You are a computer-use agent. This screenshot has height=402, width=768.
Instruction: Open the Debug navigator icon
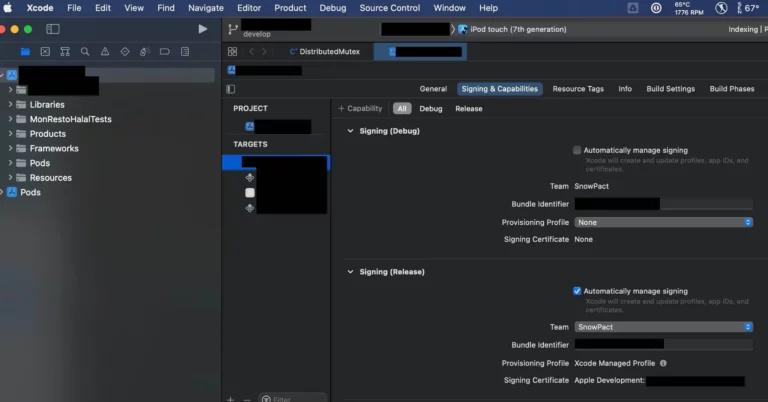click(144, 51)
